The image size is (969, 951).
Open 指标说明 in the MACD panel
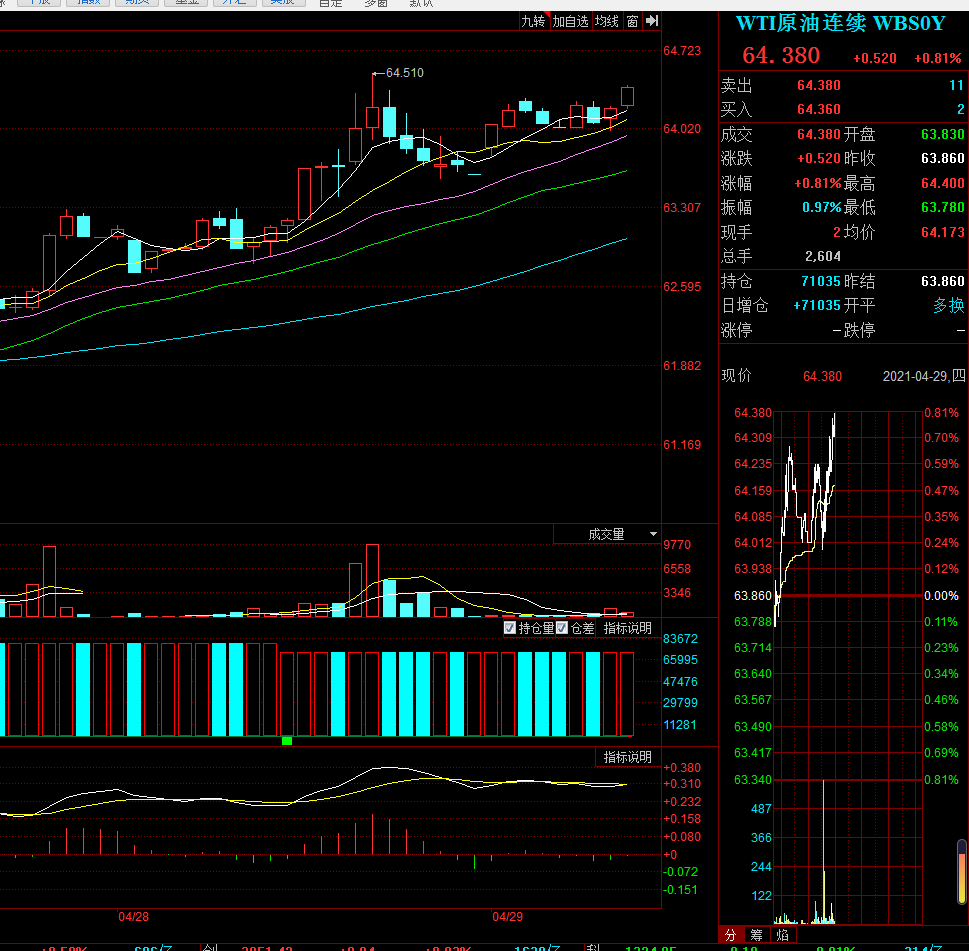(627, 757)
